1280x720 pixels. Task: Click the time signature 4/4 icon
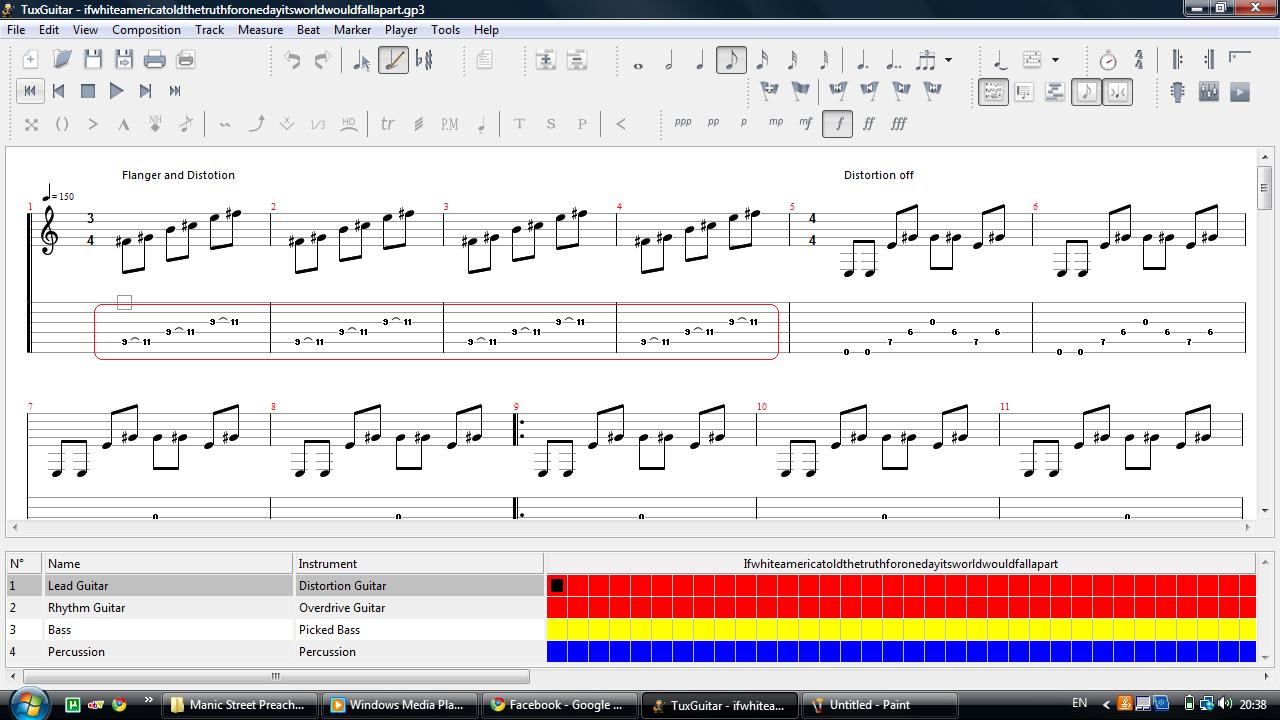point(1139,61)
